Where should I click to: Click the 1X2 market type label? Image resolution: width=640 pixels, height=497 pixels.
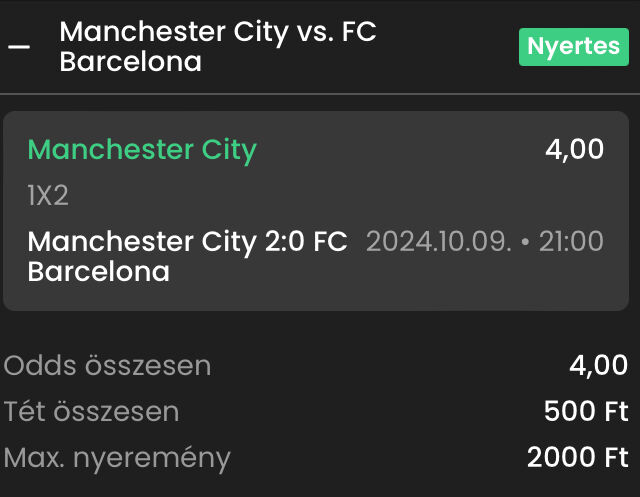(x=48, y=196)
